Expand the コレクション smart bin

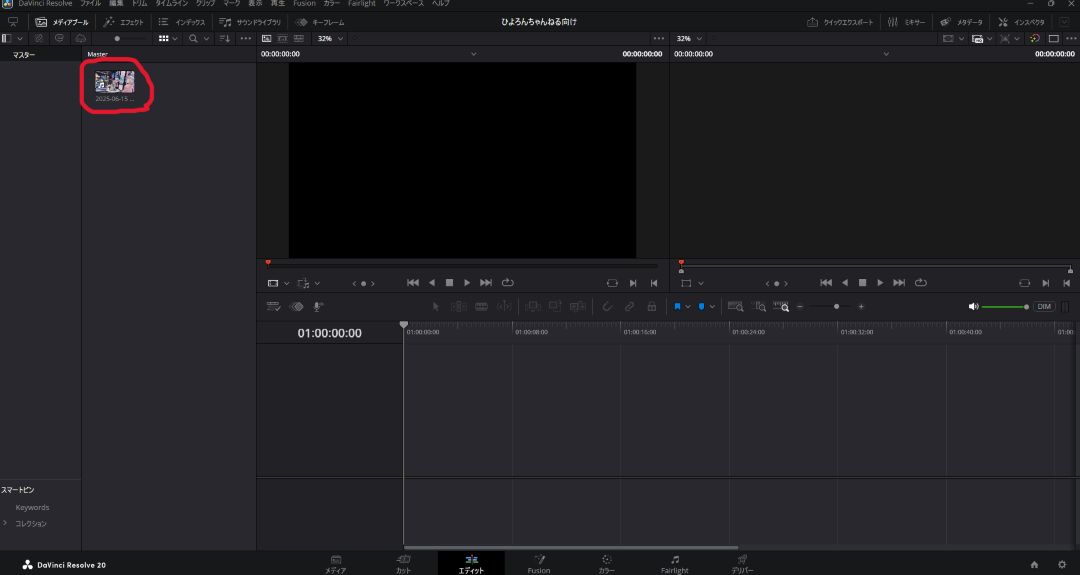(5, 523)
